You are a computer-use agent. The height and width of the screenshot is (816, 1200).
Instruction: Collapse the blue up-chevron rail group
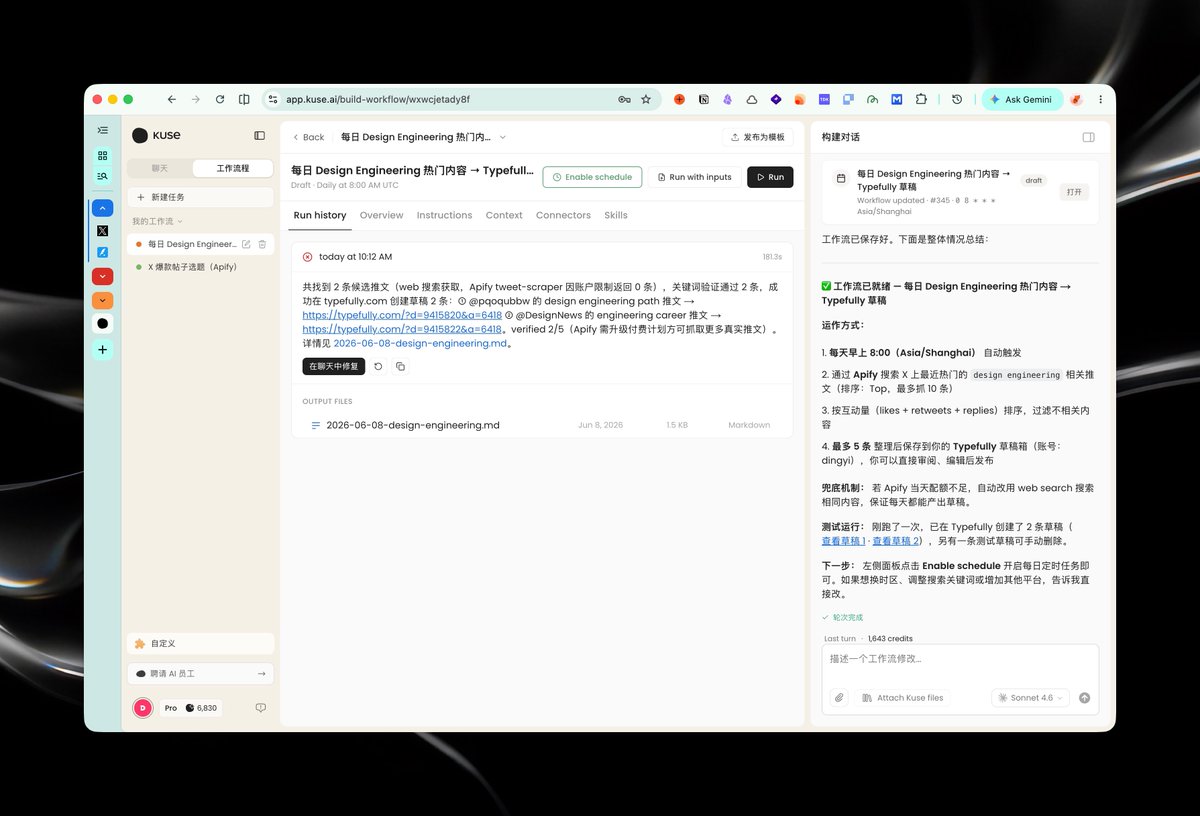(x=102, y=208)
